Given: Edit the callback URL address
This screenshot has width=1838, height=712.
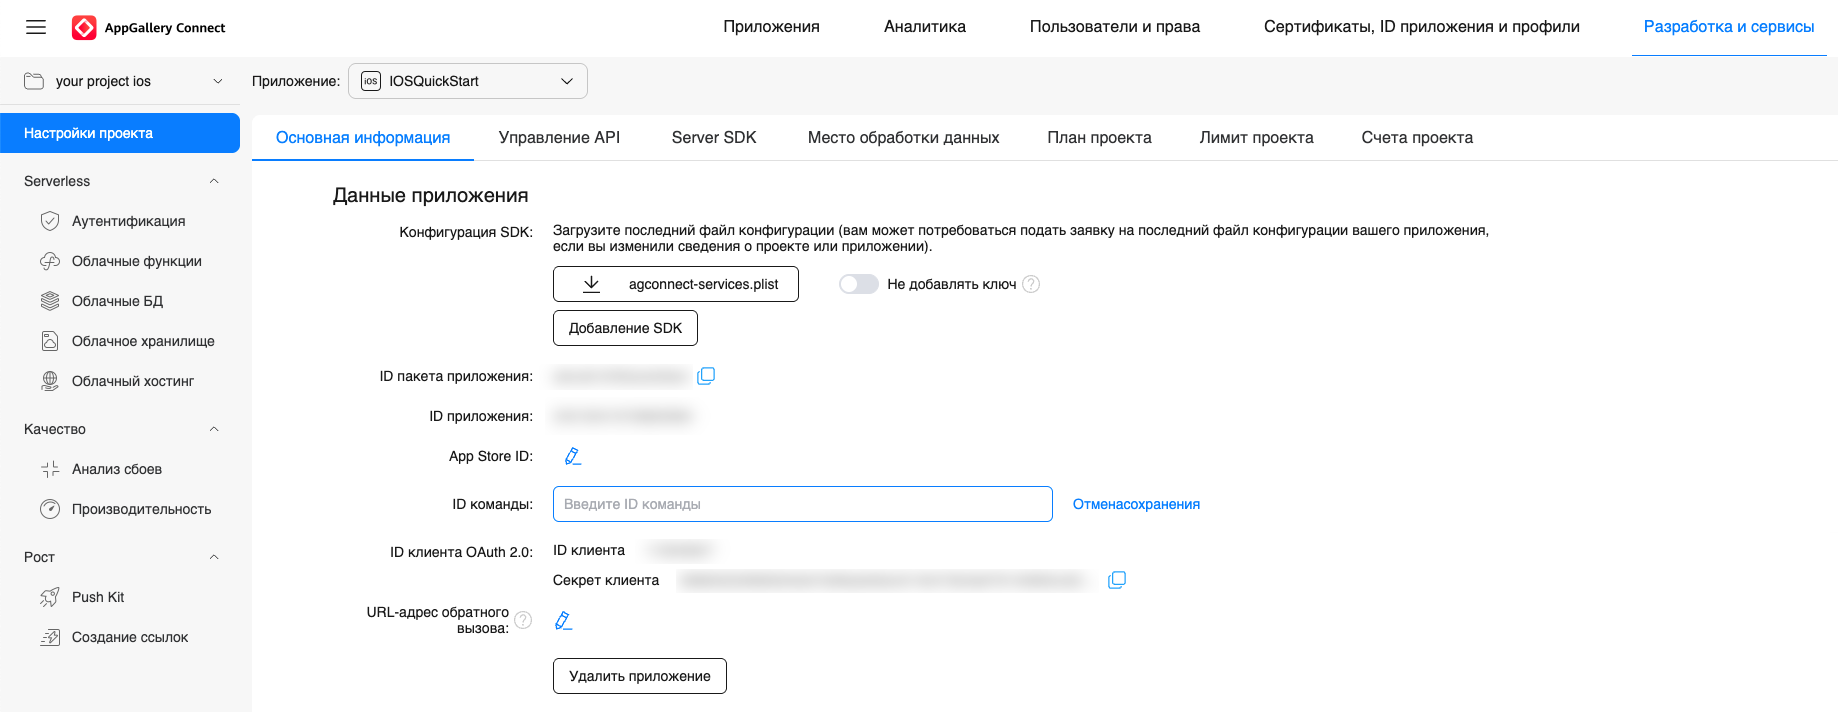Looking at the screenshot, I should point(563,621).
